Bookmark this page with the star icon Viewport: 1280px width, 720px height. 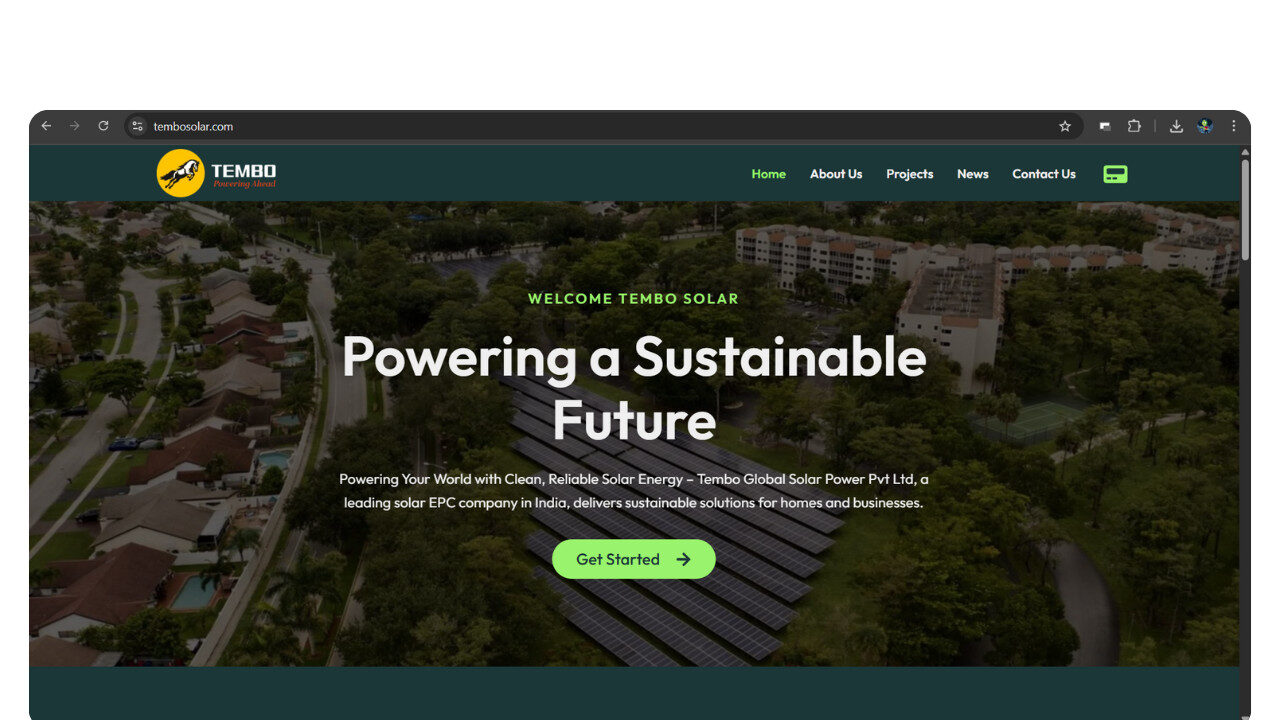1065,126
